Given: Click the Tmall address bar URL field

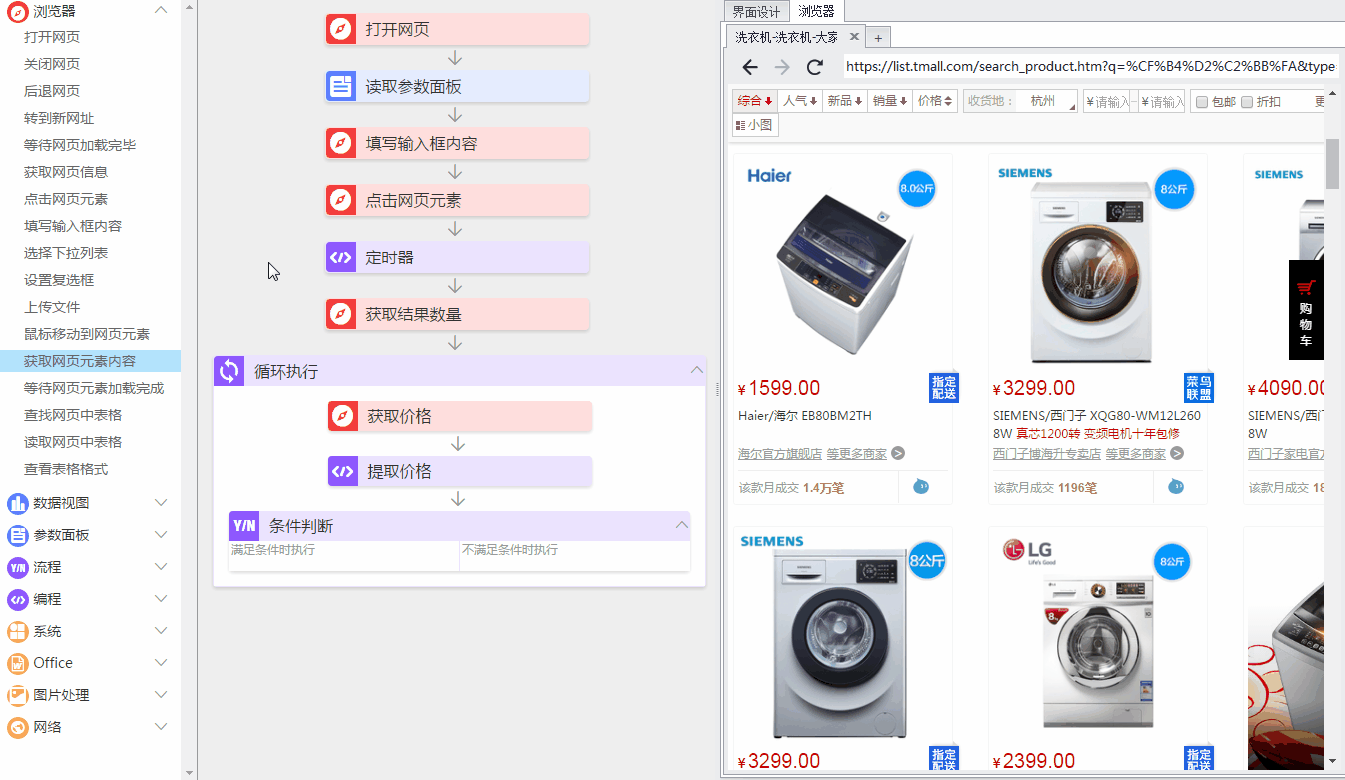Looking at the screenshot, I should pyautogui.click(x=1090, y=67).
